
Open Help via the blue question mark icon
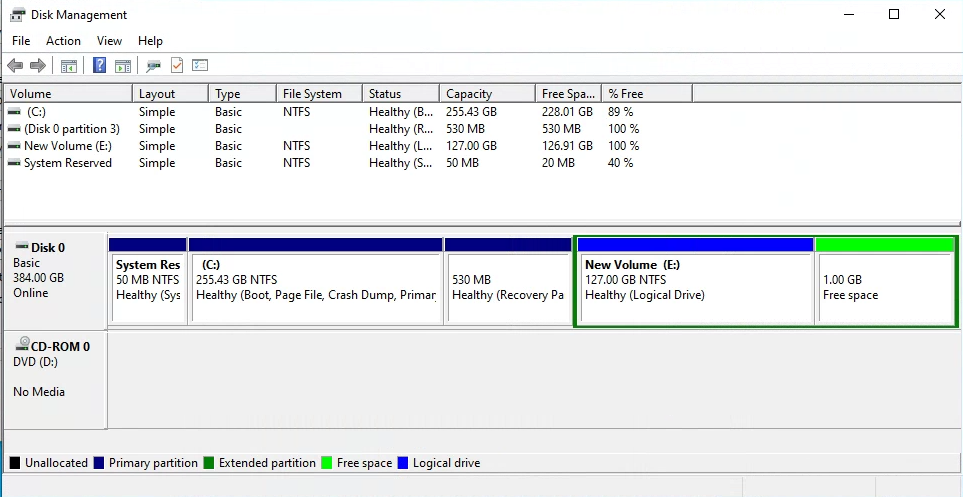pyautogui.click(x=99, y=66)
